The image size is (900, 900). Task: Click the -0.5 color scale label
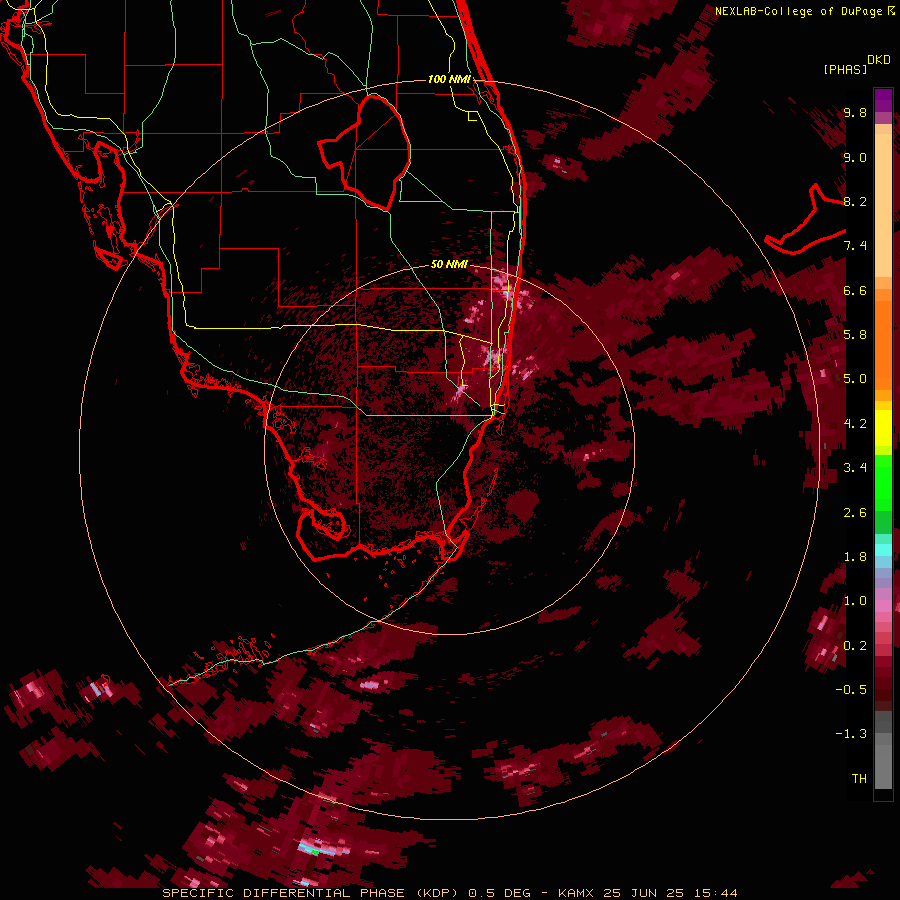[x=851, y=690]
